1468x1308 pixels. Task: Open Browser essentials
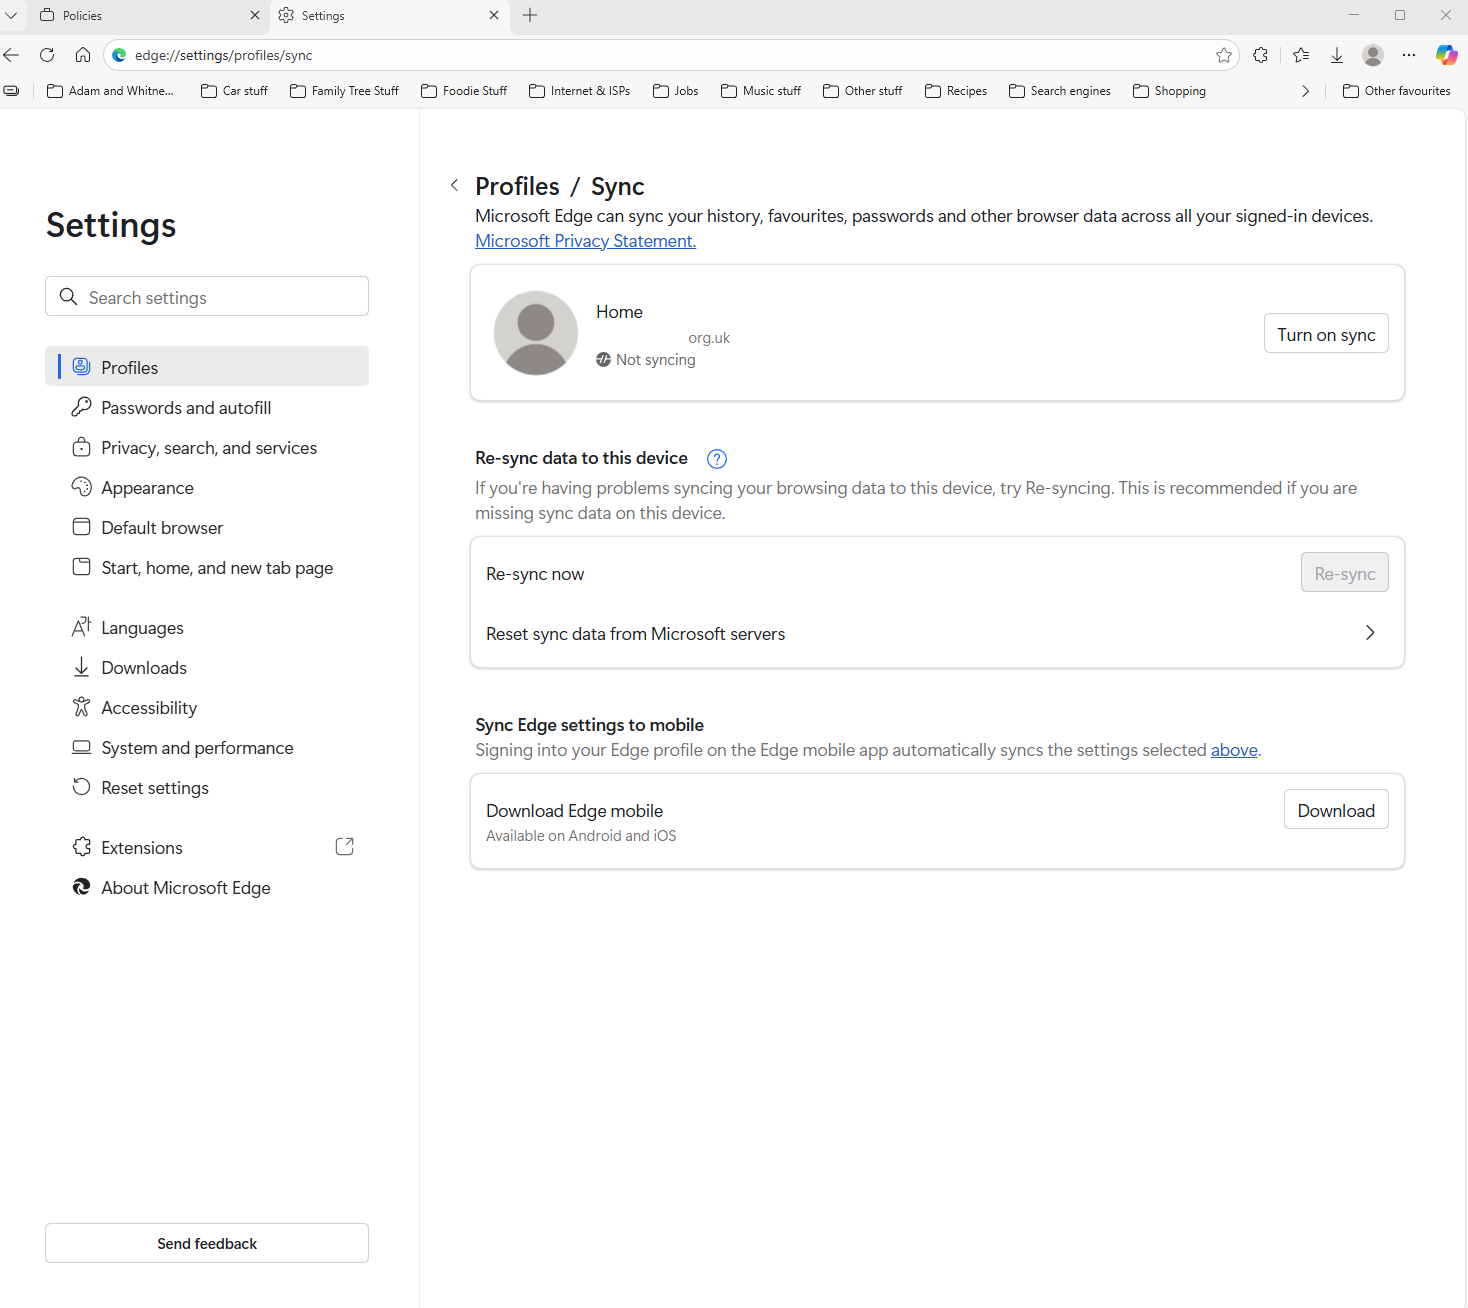1261,55
